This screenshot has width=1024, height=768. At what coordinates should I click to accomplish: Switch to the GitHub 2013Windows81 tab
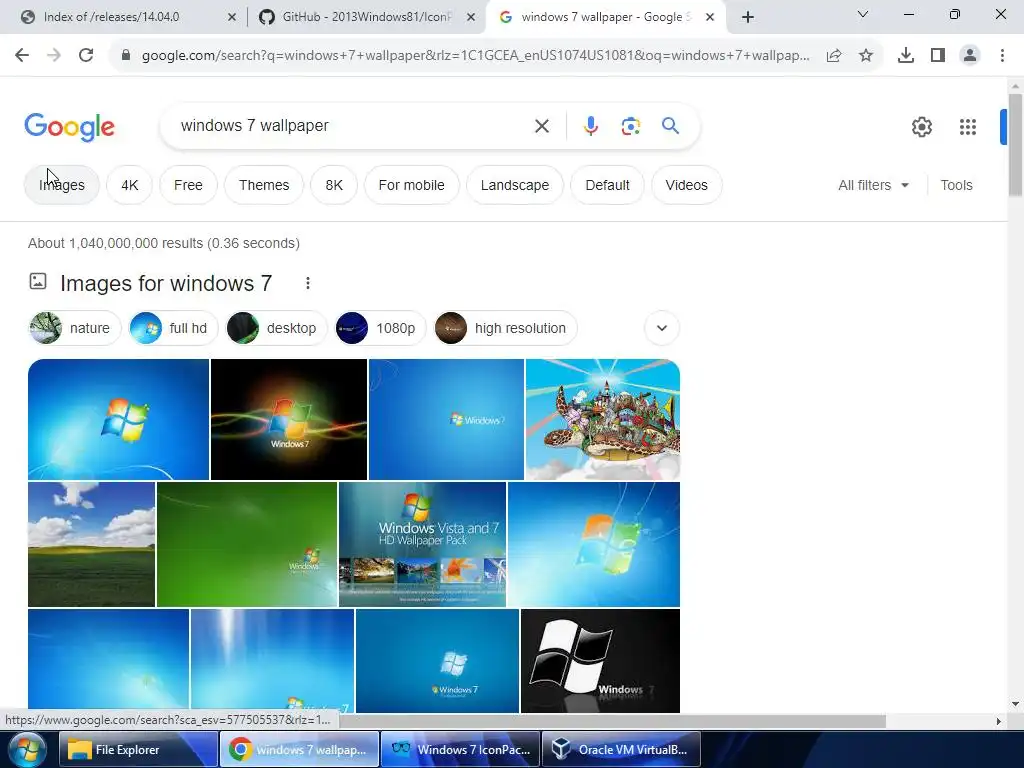click(366, 17)
